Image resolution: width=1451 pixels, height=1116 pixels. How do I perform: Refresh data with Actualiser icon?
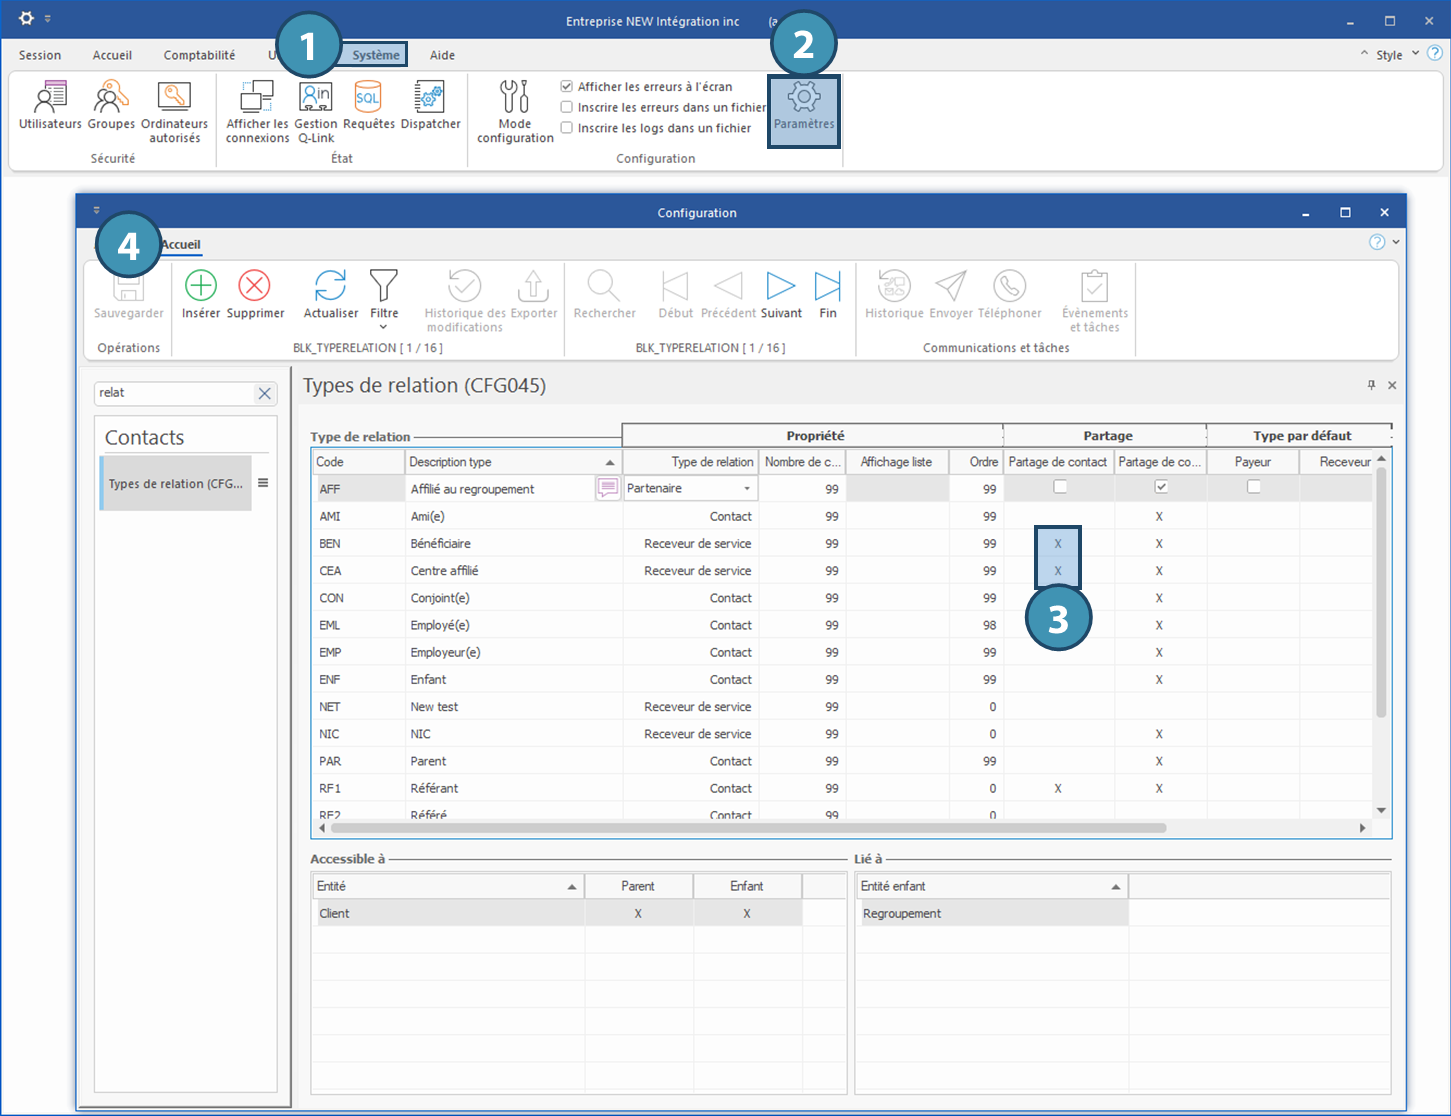click(x=330, y=287)
